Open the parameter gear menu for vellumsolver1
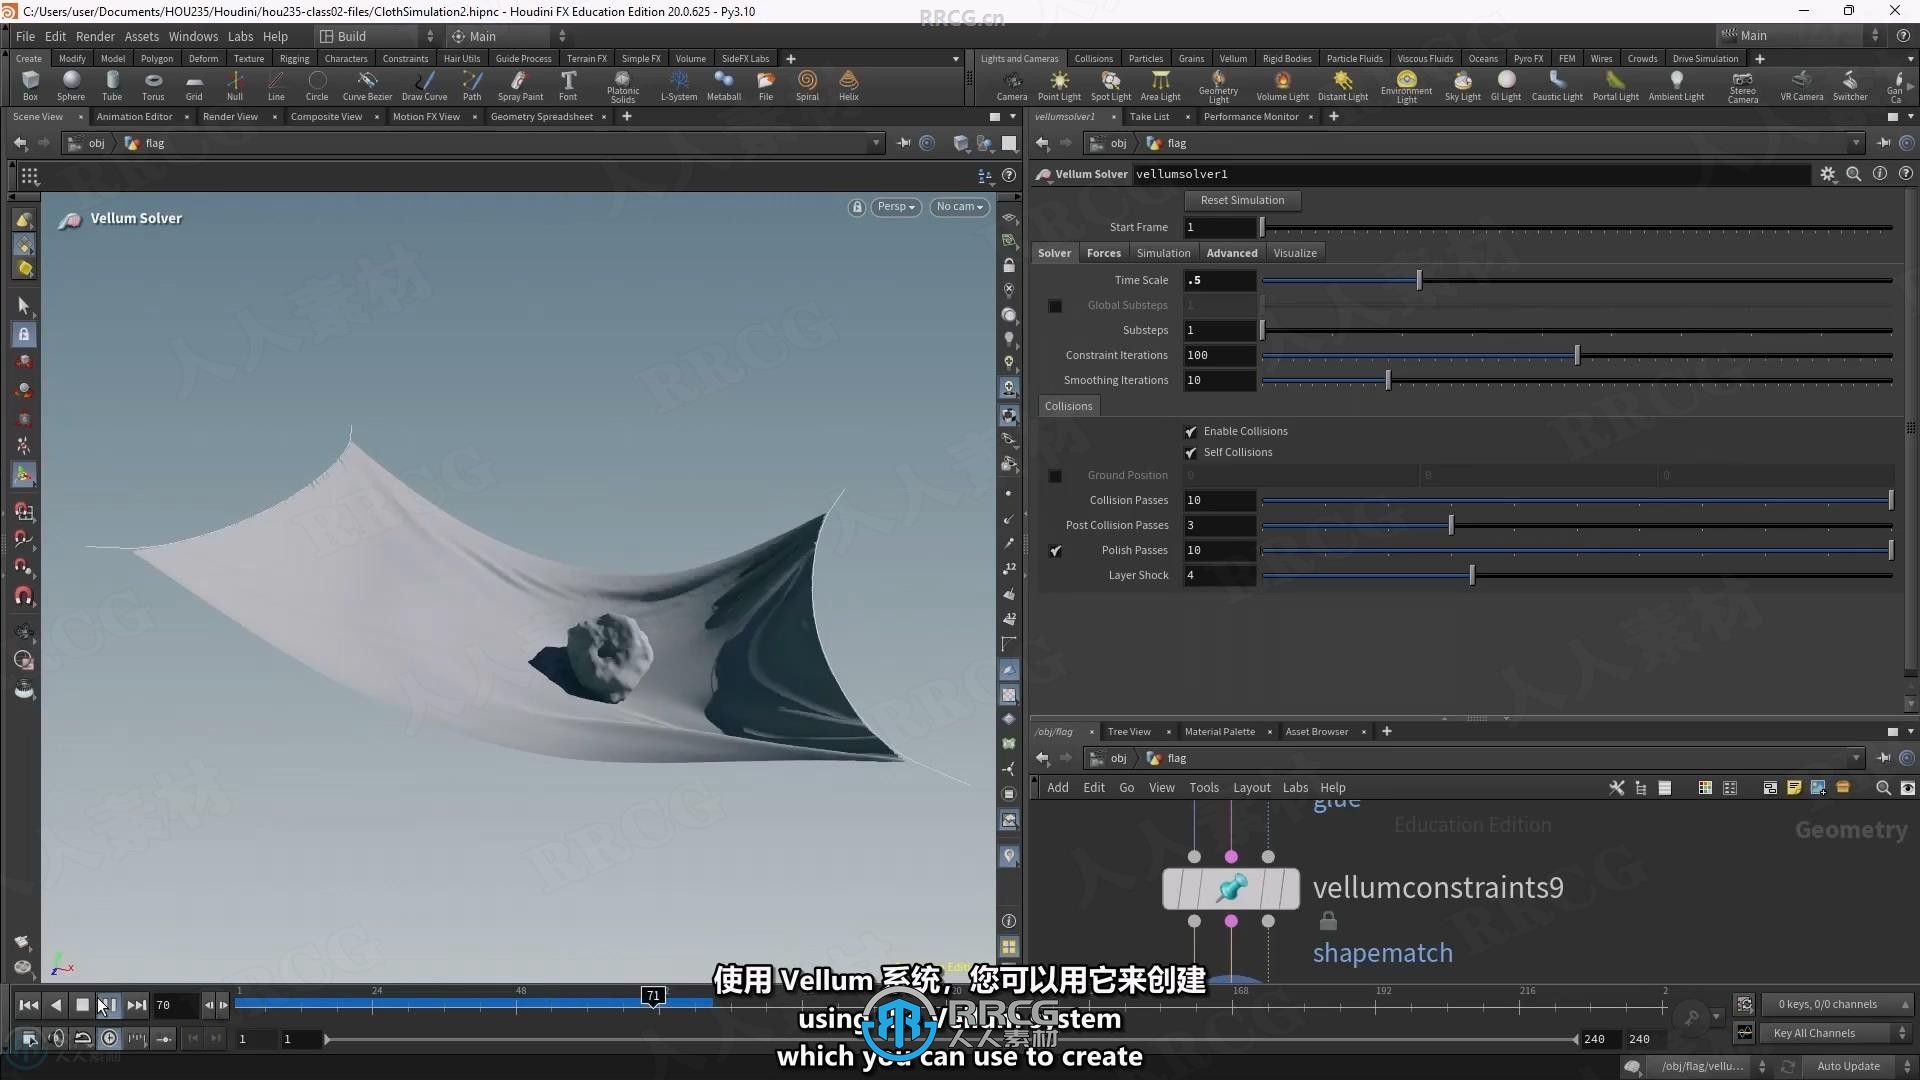 click(1828, 174)
